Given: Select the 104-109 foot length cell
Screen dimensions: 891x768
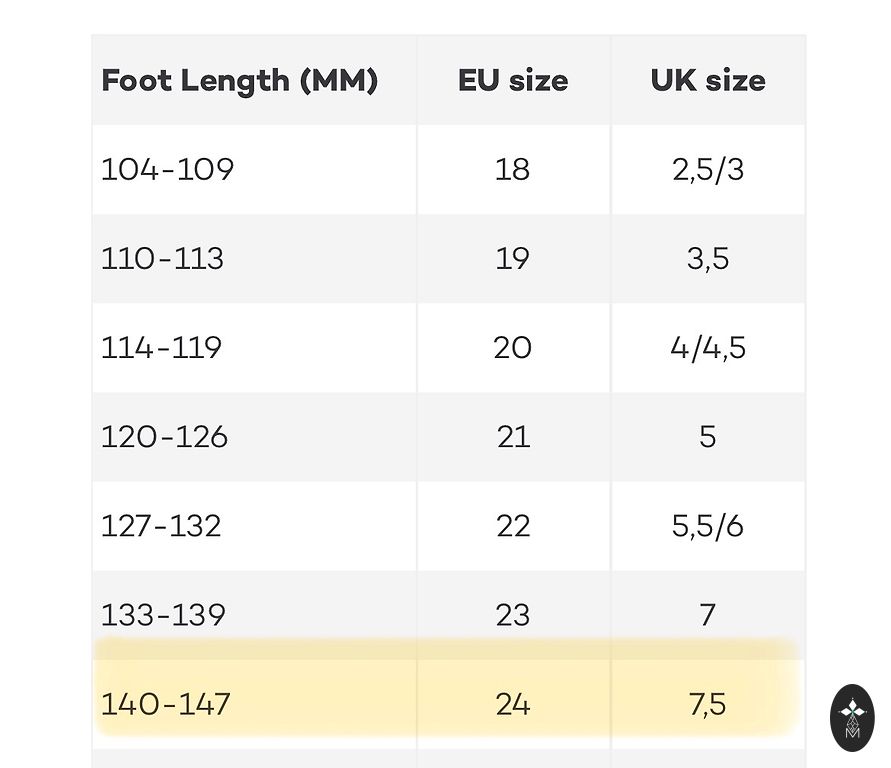Looking at the screenshot, I should (168, 170).
